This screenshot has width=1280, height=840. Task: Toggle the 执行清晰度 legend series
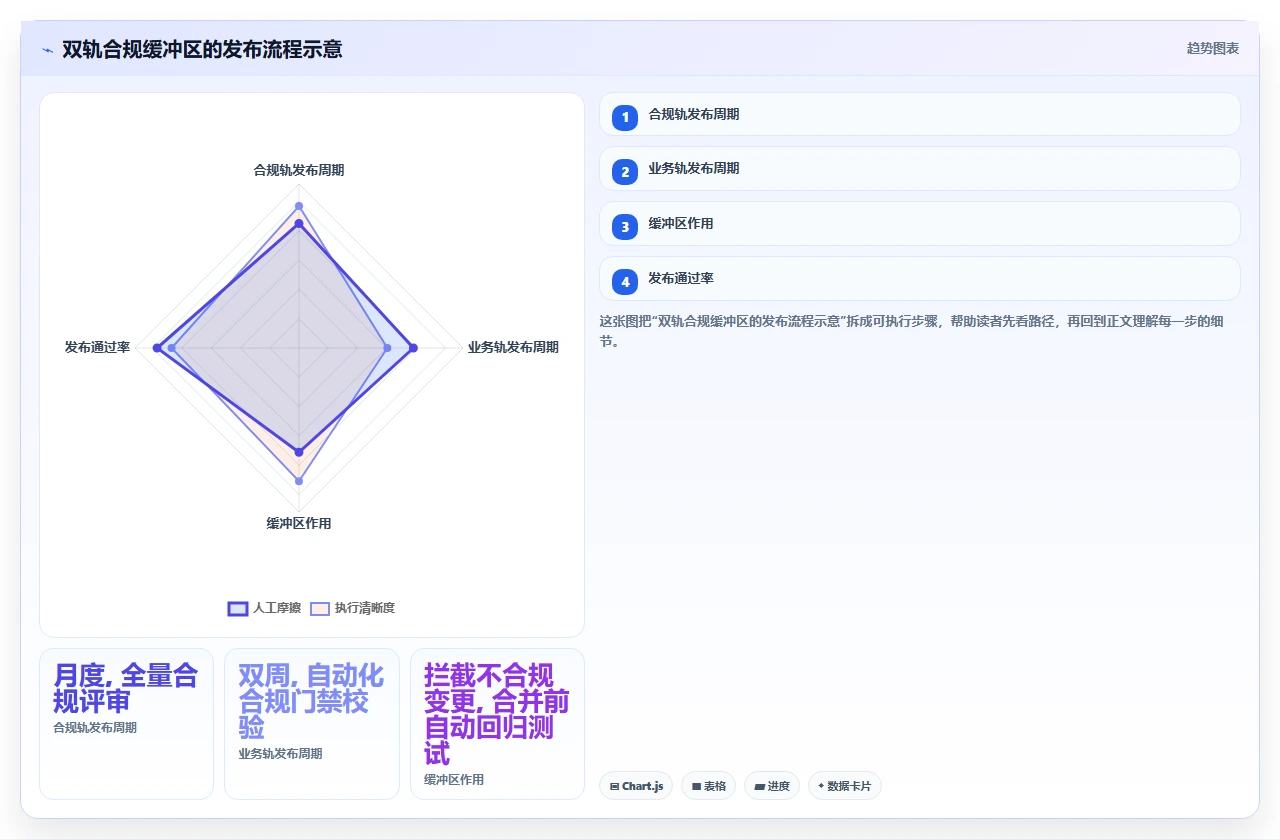(352, 608)
